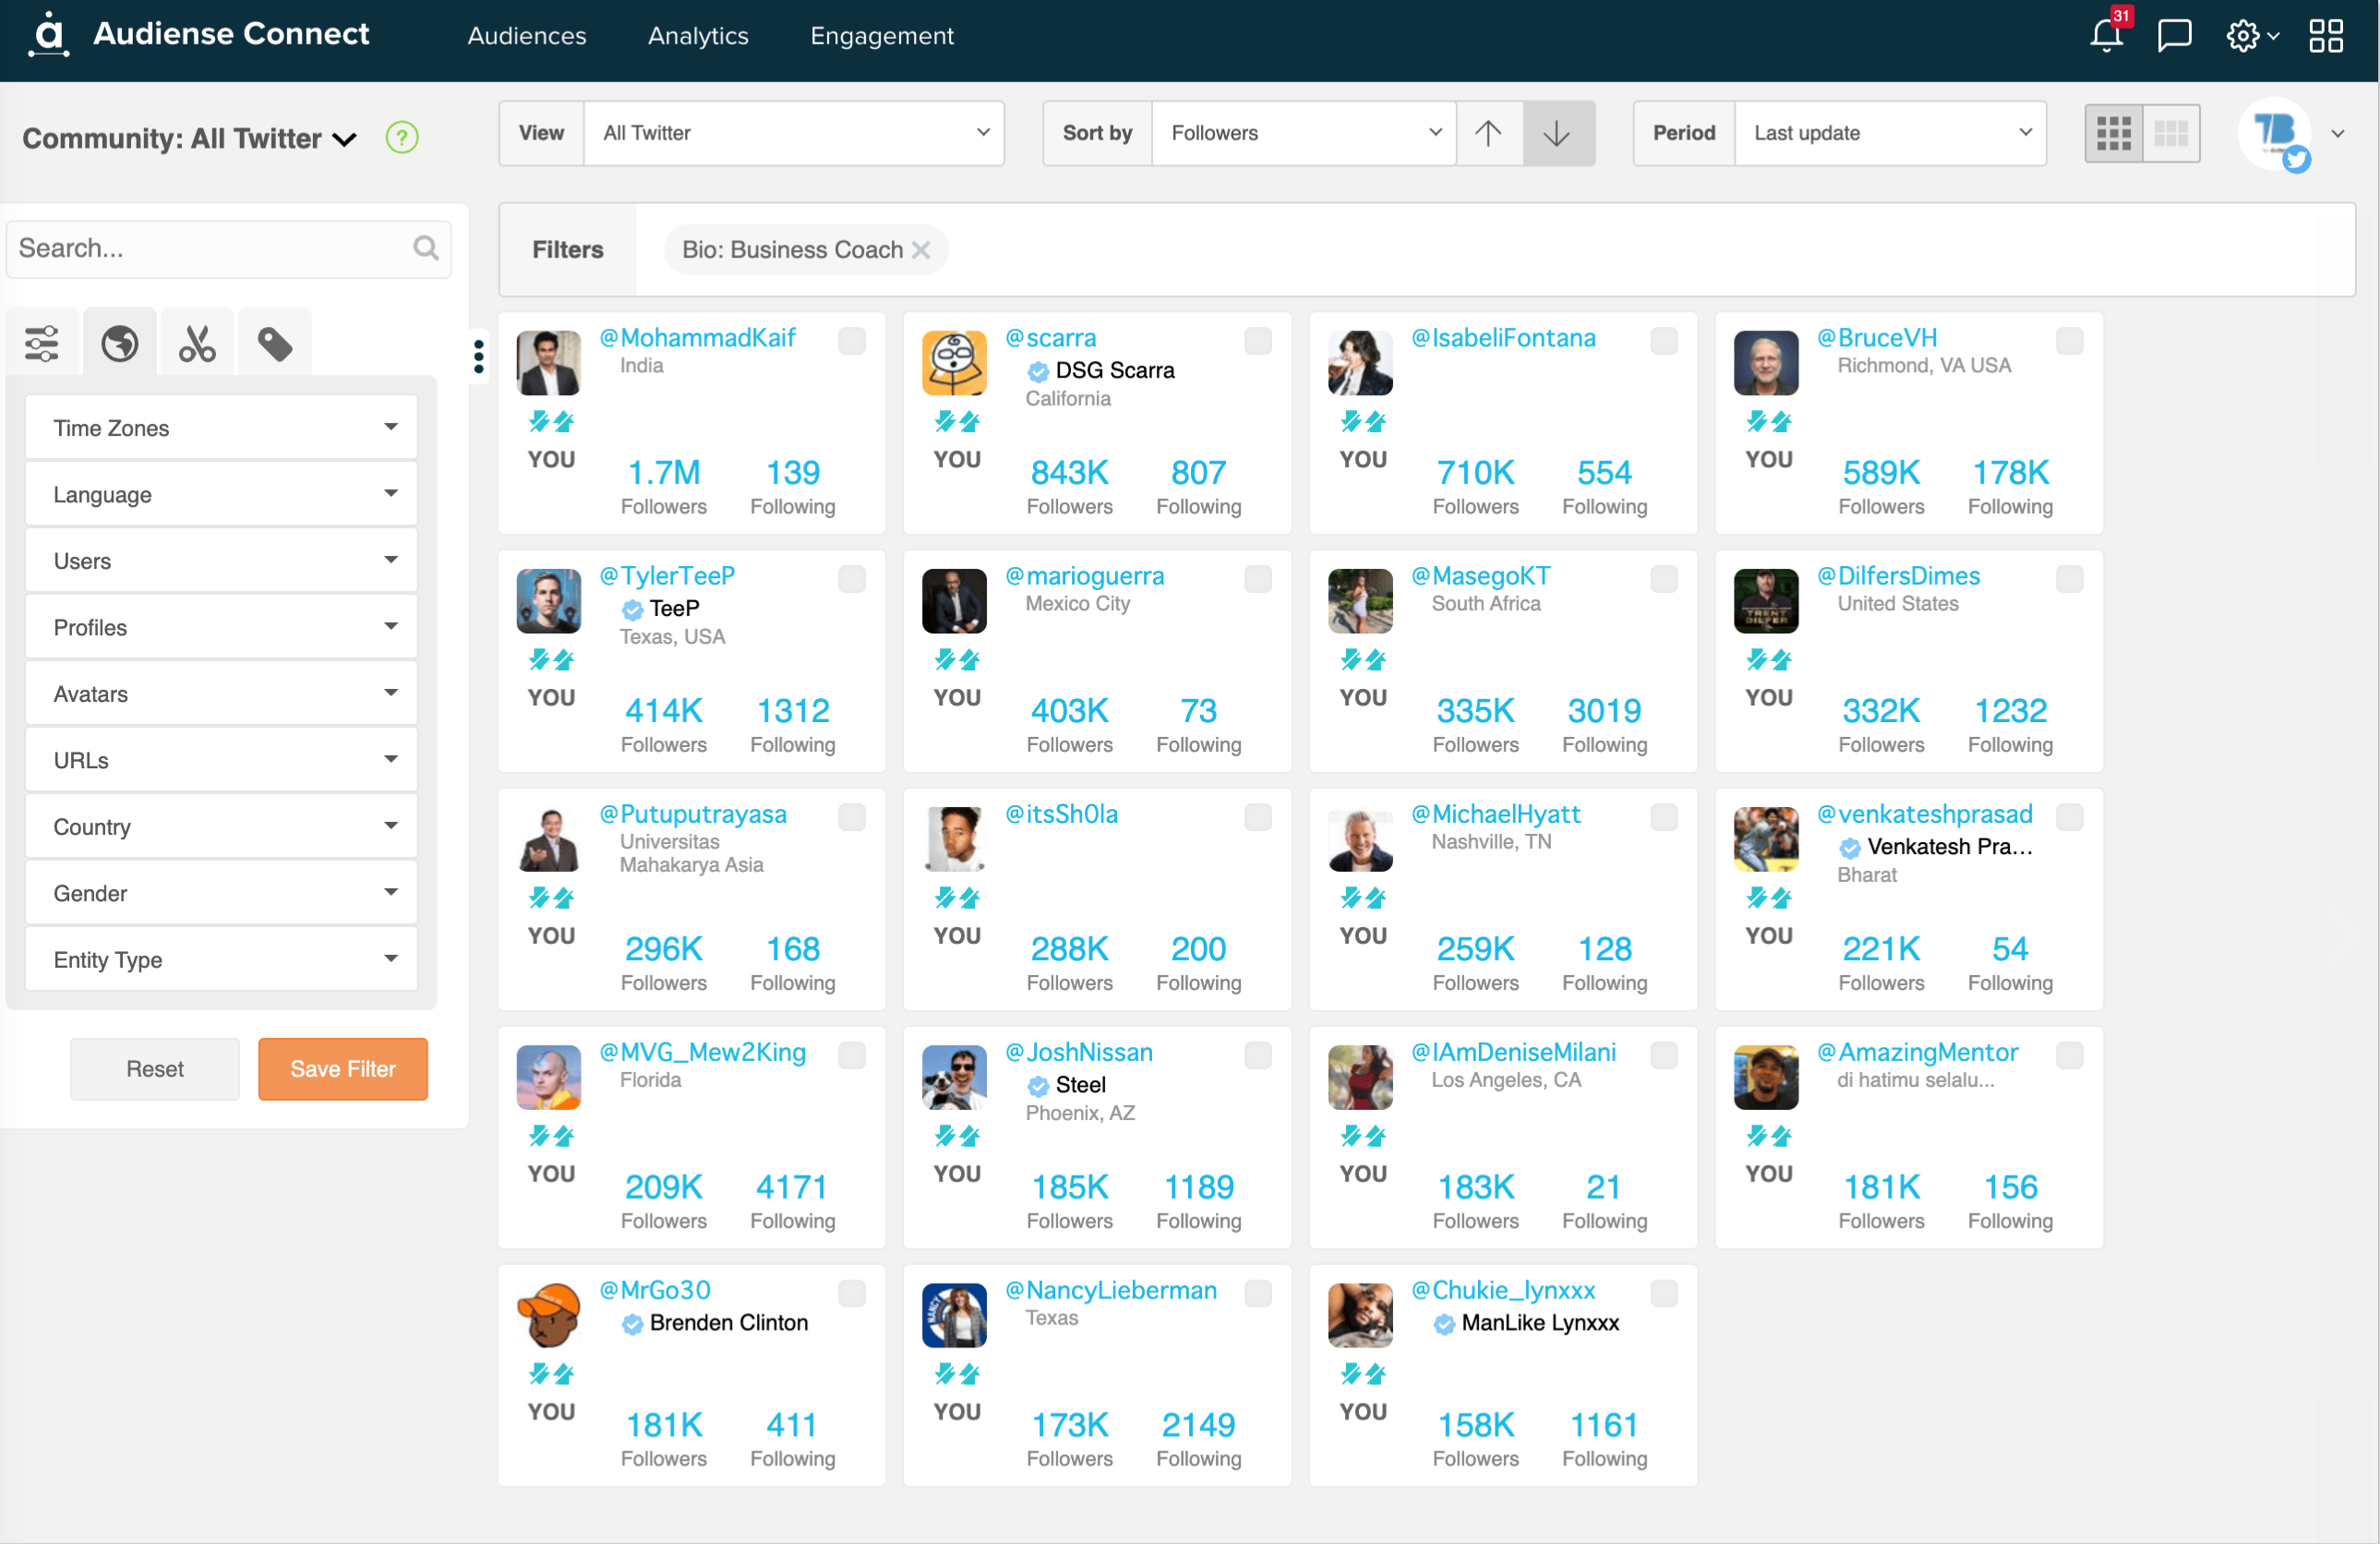Click verified badge beside DSG Scarra
Screen dimensions: 2380x1544
pyautogui.click(x=1039, y=372)
